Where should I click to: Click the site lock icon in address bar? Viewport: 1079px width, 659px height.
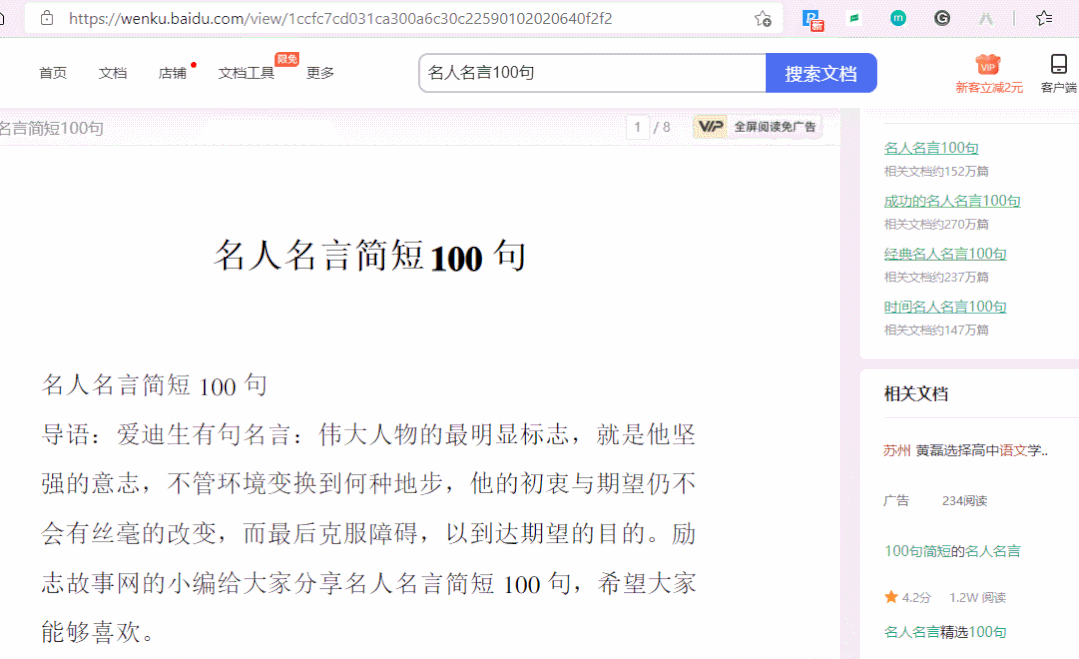46,19
